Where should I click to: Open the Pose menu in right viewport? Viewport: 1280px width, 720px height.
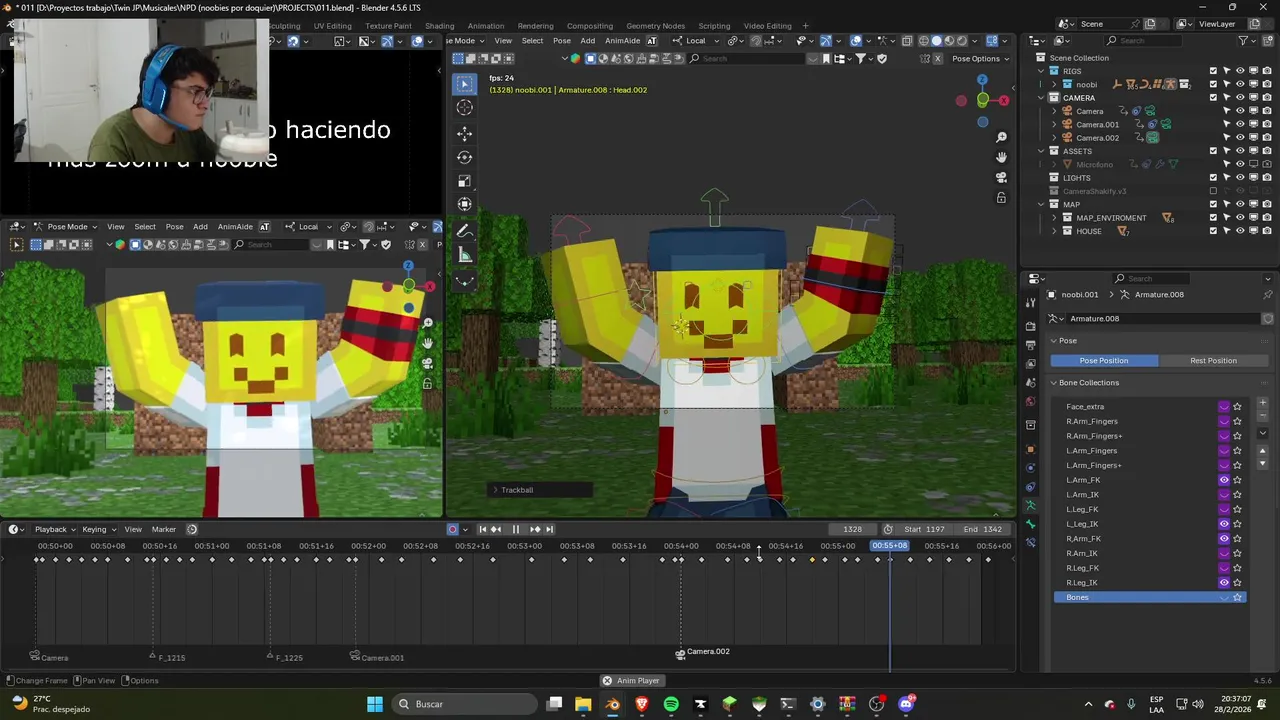562,41
